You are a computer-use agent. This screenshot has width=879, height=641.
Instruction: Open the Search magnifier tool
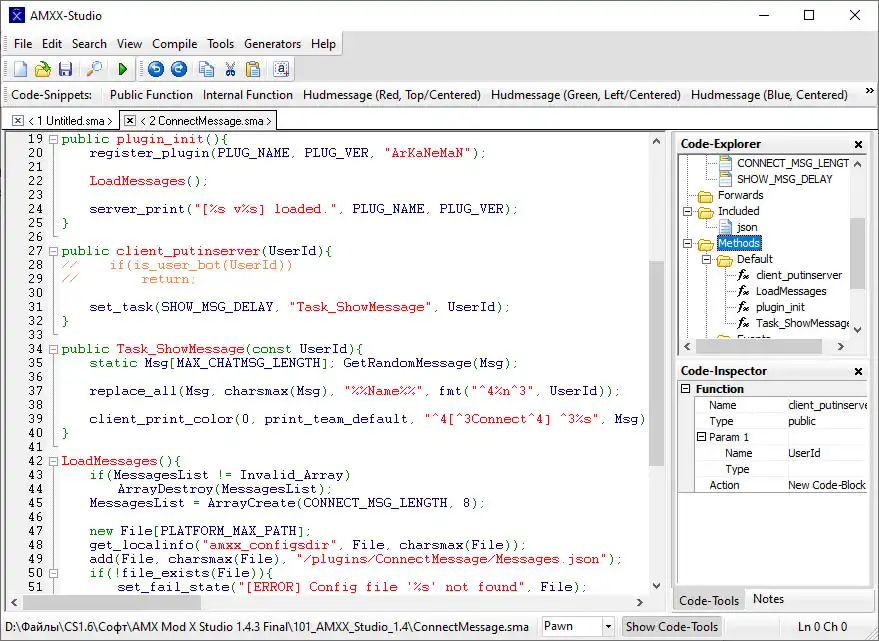(x=94, y=69)
